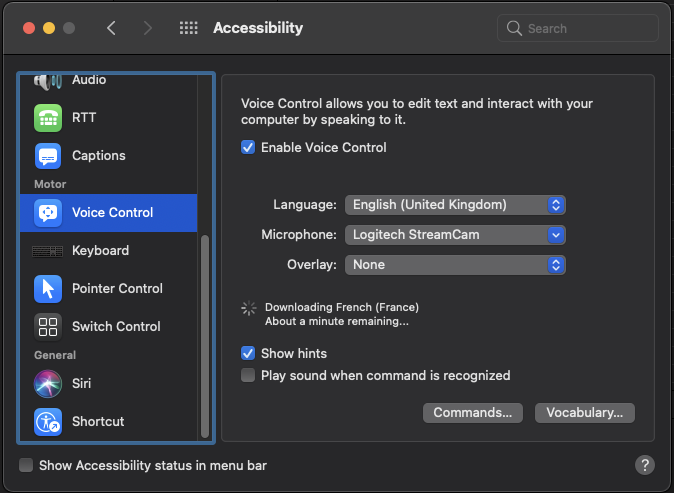Select the Switch Control grid icon
The width and height of the screenshot is (674, 493).
[48, 327]
